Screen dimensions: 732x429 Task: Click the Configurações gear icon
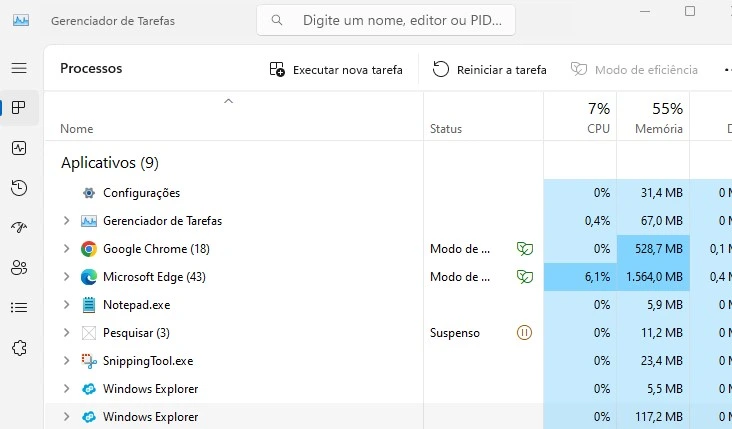click(89, 193)
